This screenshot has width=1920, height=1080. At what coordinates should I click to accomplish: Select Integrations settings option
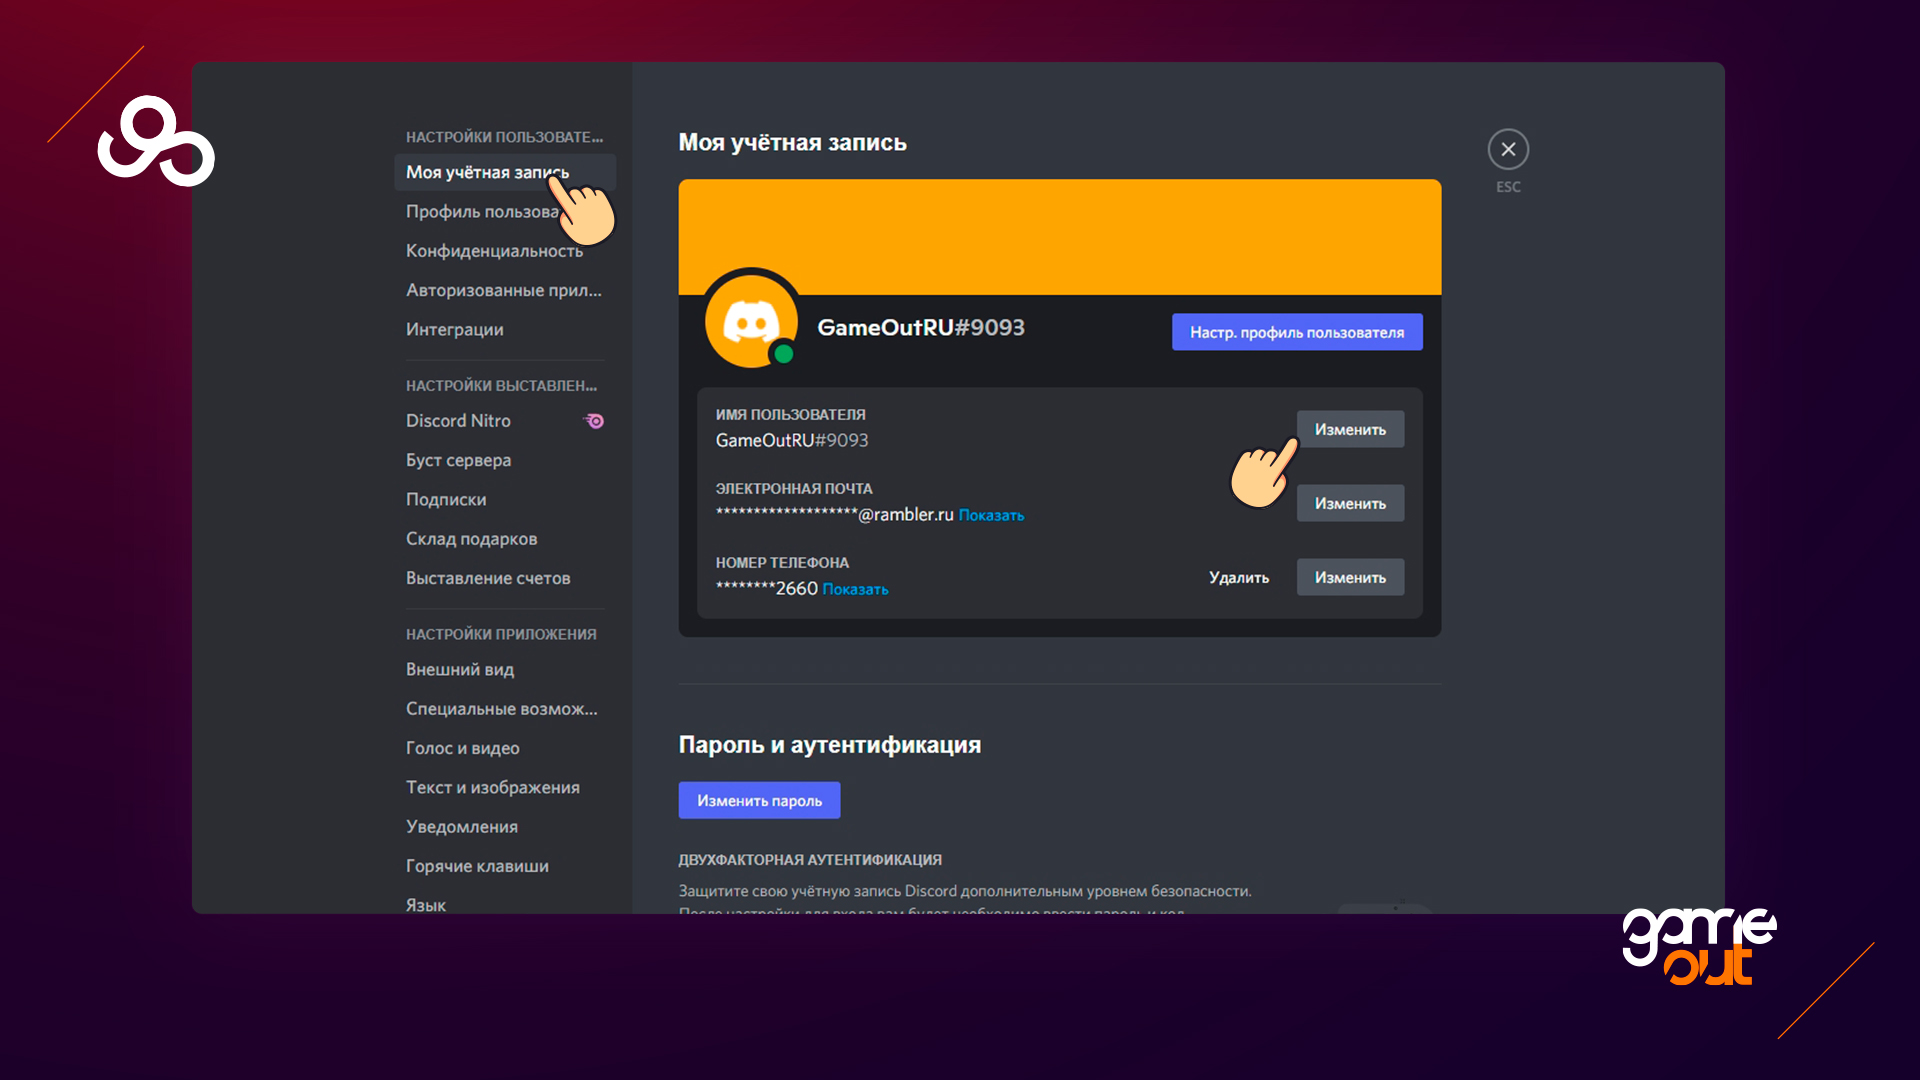(456, 328)
